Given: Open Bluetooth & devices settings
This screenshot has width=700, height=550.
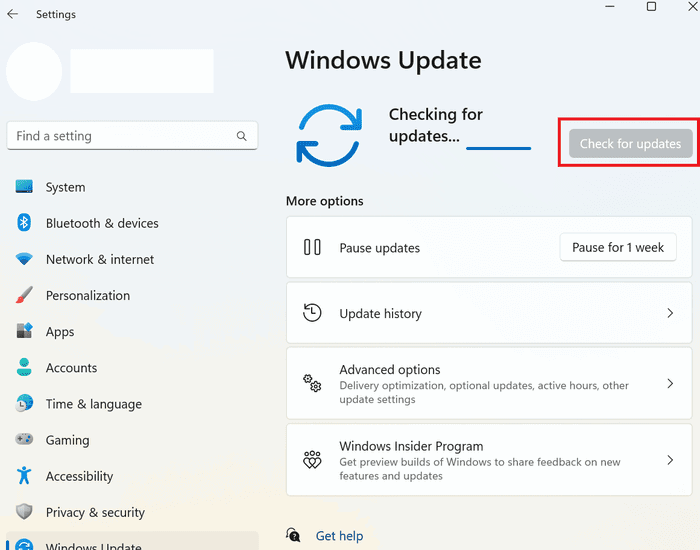Looking at the screenshot, I should (102, 223).
